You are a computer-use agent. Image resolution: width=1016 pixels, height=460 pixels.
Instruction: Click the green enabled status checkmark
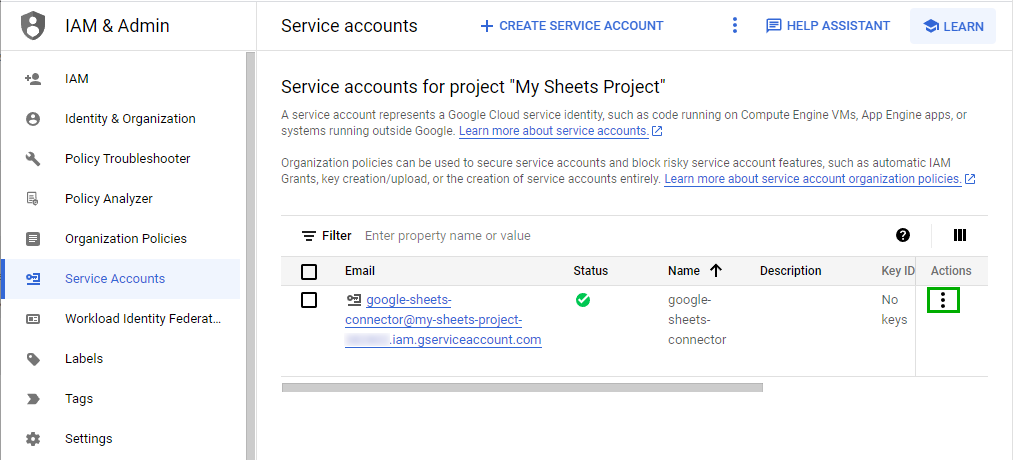click(583, 300)
